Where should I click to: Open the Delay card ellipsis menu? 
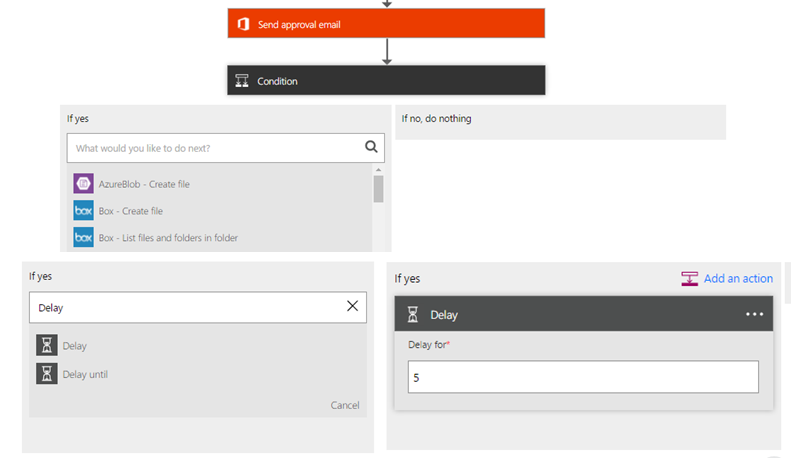[x=754, y=315]
